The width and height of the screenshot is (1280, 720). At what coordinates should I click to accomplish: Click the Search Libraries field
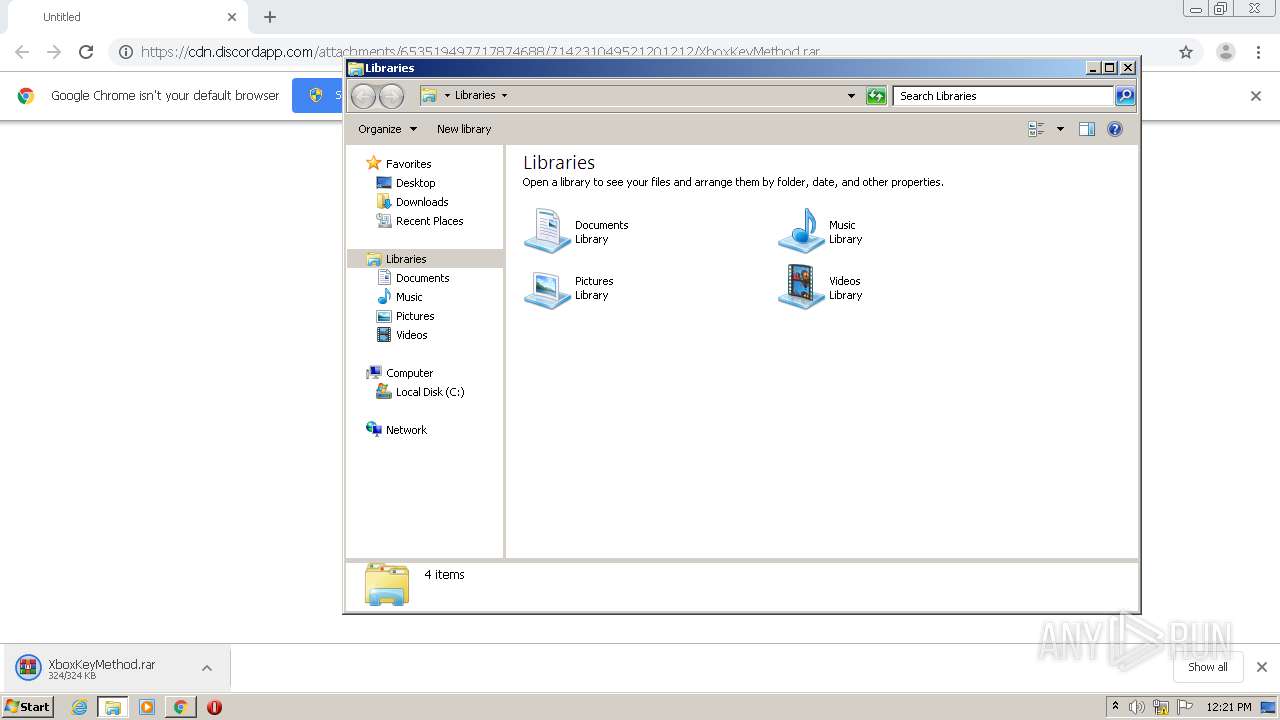point(1003,96)
